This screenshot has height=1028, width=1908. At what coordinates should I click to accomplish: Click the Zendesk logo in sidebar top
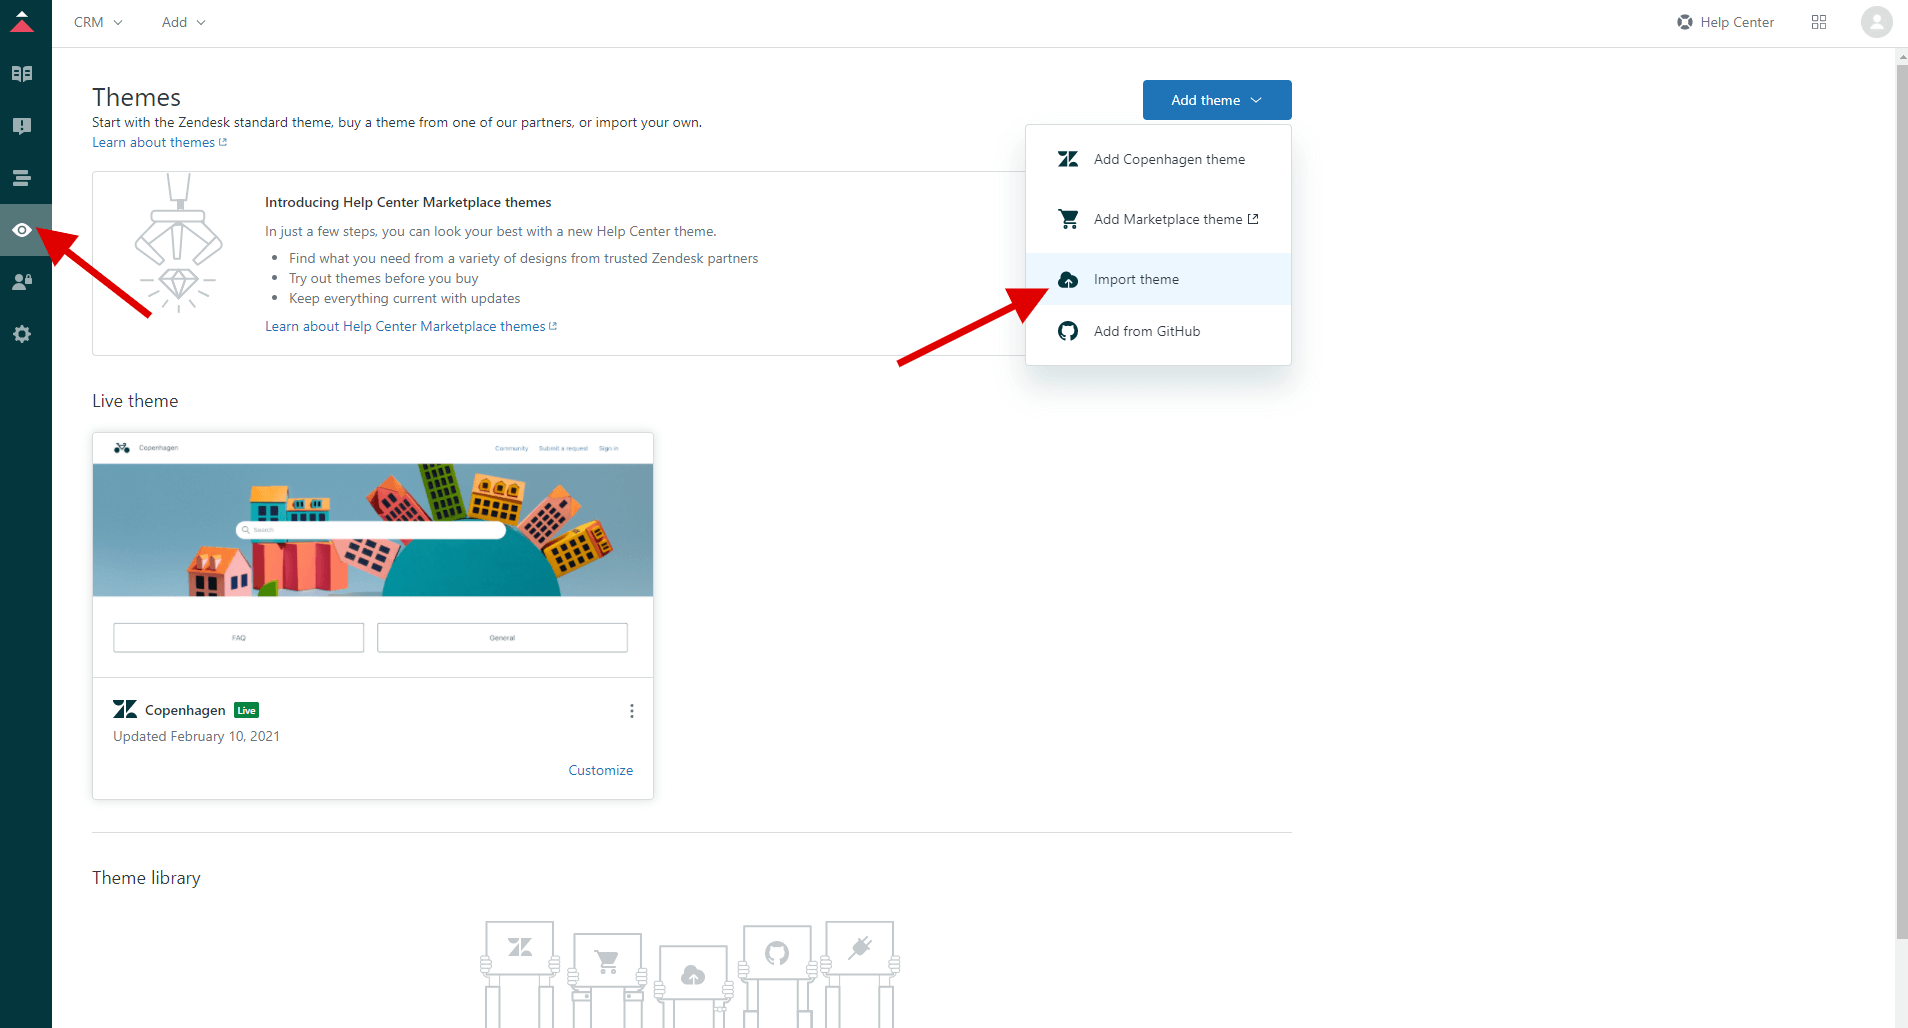(22, 22)
